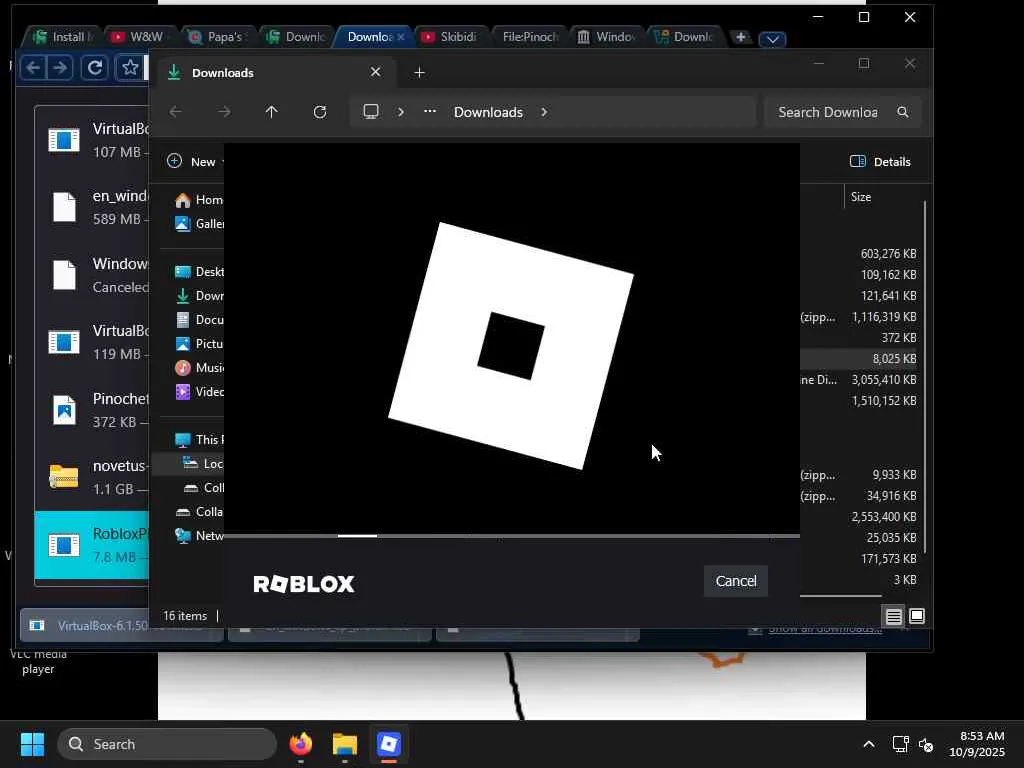Click the taskbar Search box
Viewport: 1024px width, 768px height.
click(x=167, y=744)
